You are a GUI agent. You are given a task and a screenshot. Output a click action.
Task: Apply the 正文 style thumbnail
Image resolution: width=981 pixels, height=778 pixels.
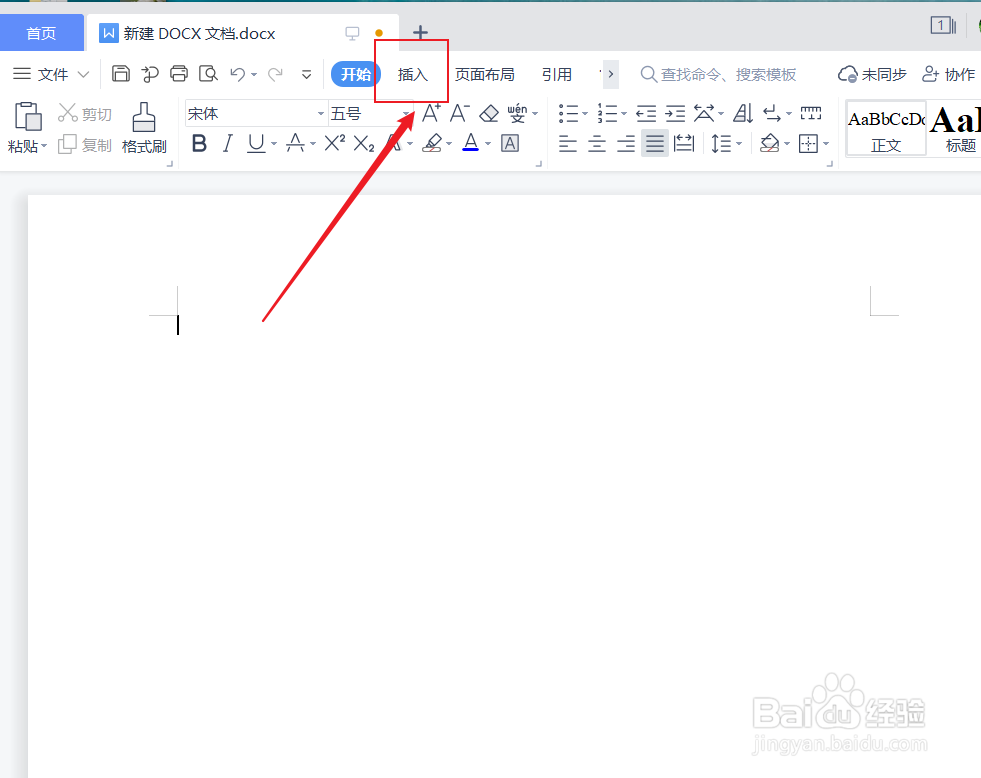click(x=886, y=128)
